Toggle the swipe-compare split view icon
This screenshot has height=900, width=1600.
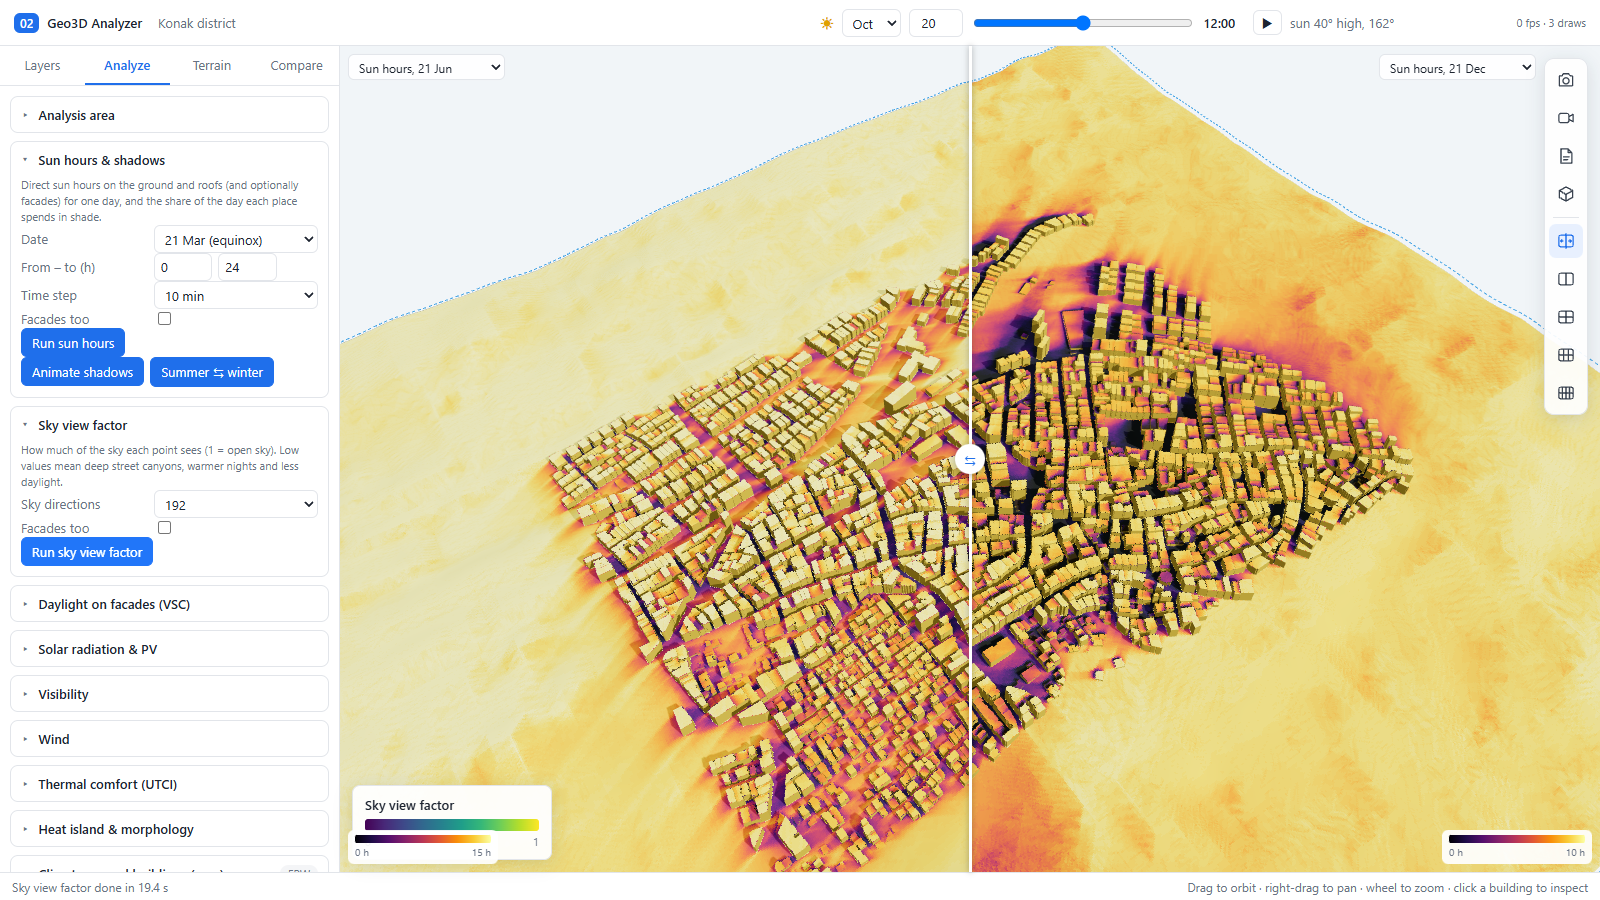[x=1566, y=241]
